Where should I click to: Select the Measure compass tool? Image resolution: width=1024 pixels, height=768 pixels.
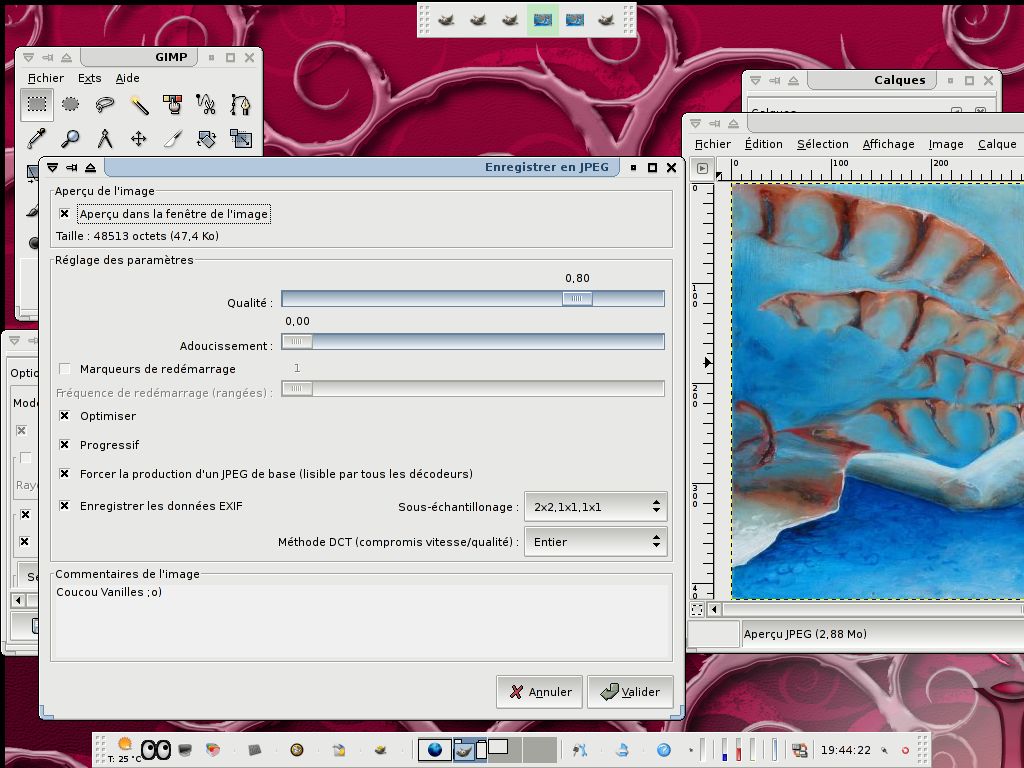point(104,138)
